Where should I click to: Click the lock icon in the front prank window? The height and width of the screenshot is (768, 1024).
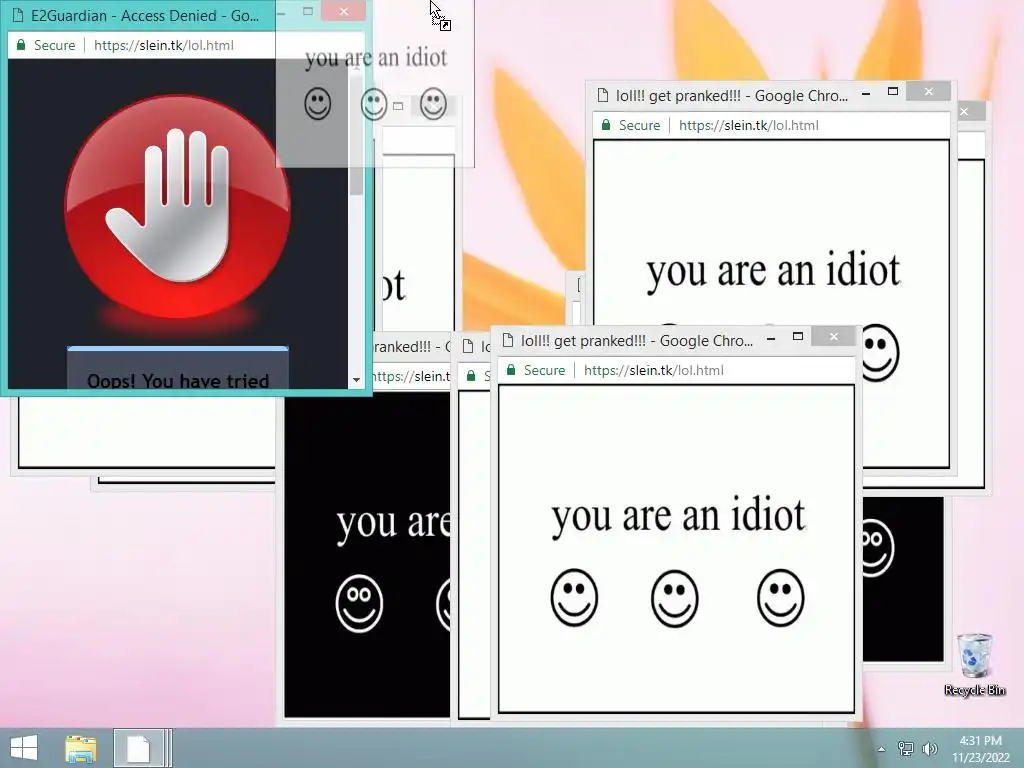tap(510, 370)
